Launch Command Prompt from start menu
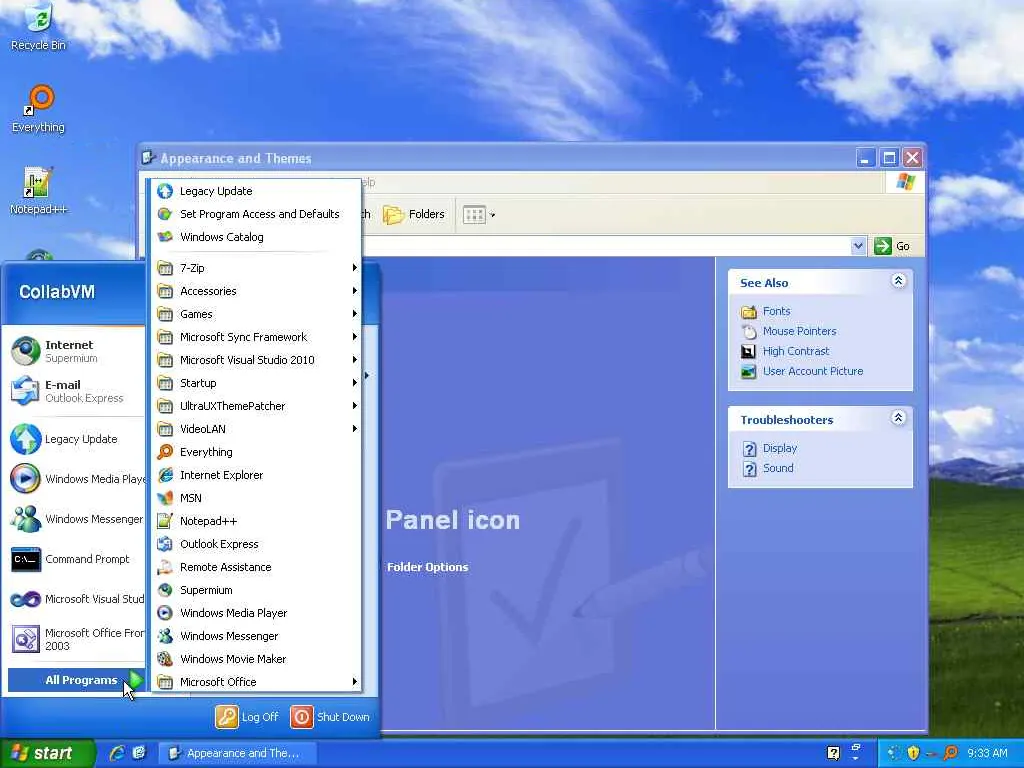This screenshot has width=1024, height=768. tap(76, 559)
